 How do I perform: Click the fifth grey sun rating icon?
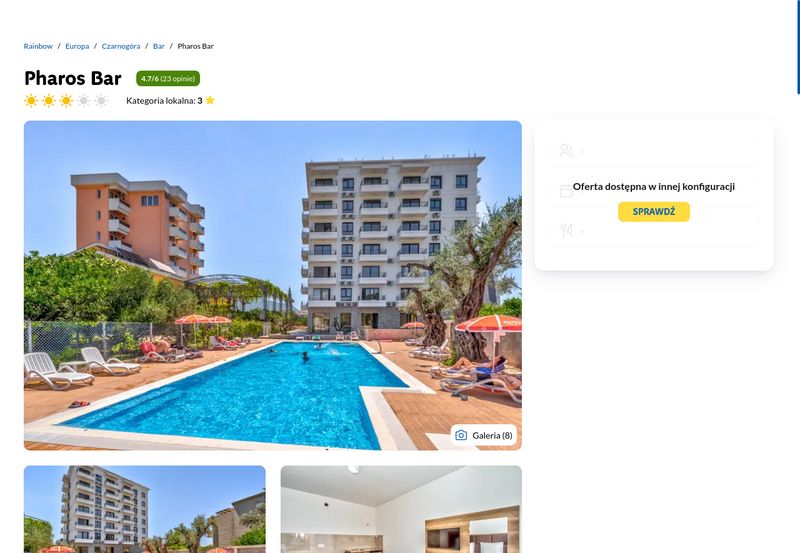tap(102, 100)
